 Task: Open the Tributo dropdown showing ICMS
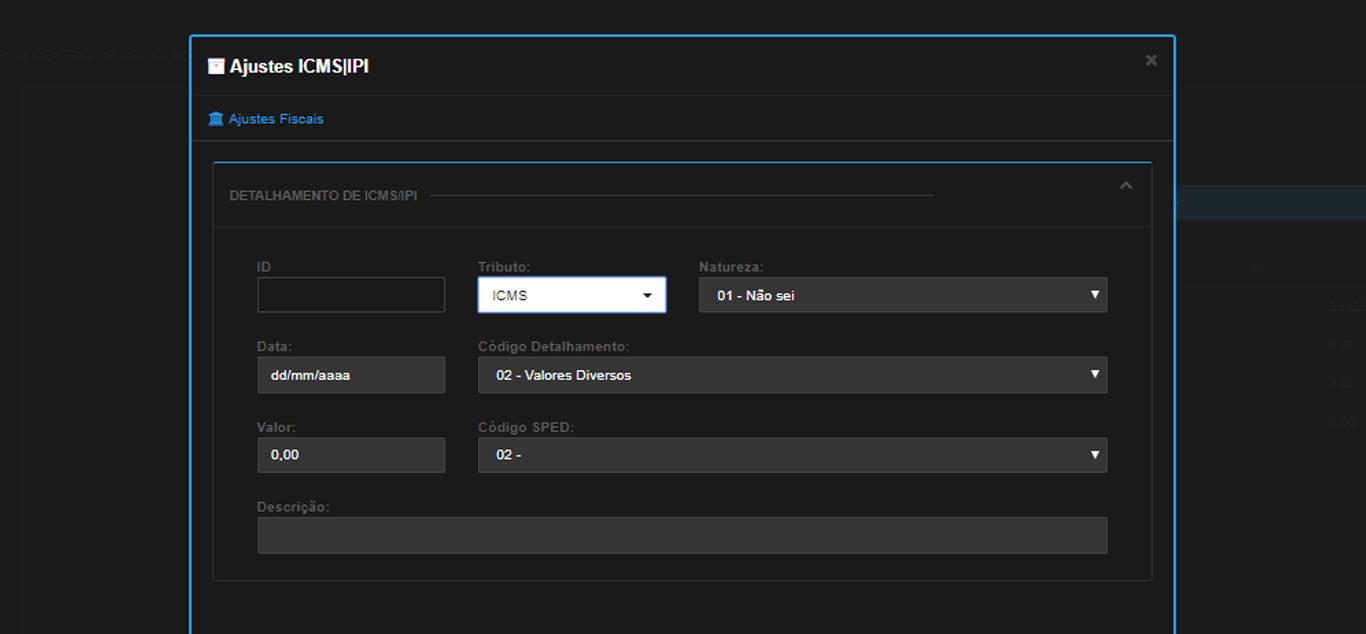(x=572, y=295)
